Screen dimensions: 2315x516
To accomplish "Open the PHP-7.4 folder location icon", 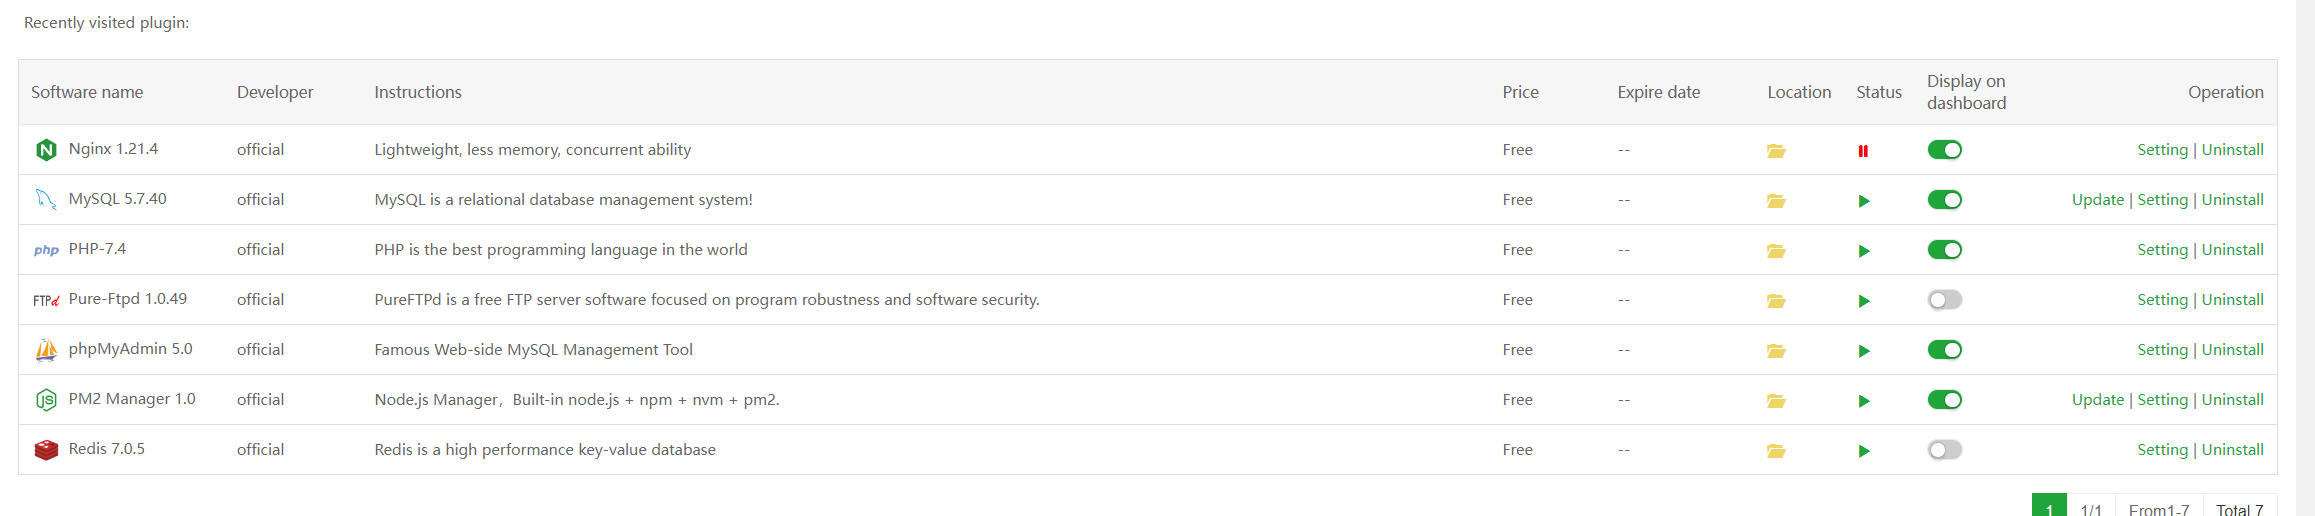I will click(1776, 251).
